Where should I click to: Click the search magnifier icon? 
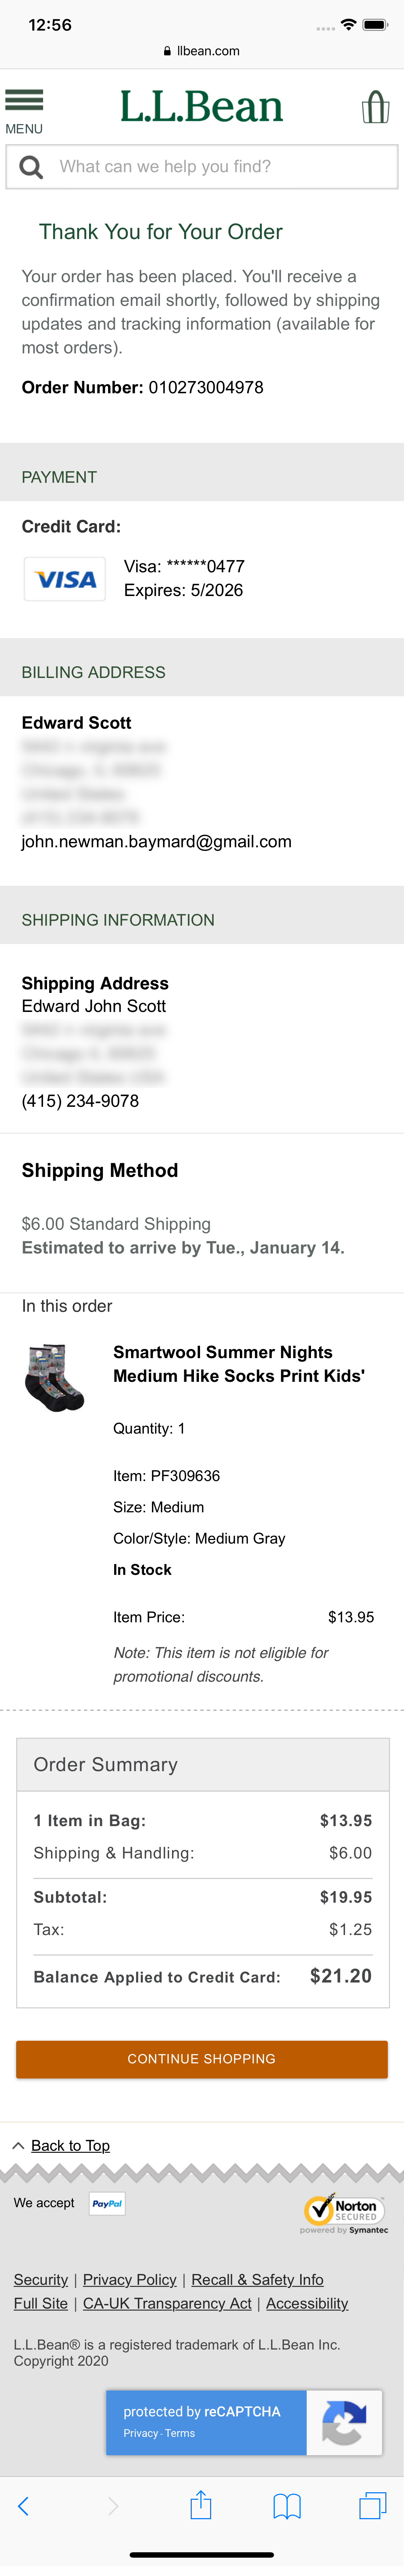31,167
